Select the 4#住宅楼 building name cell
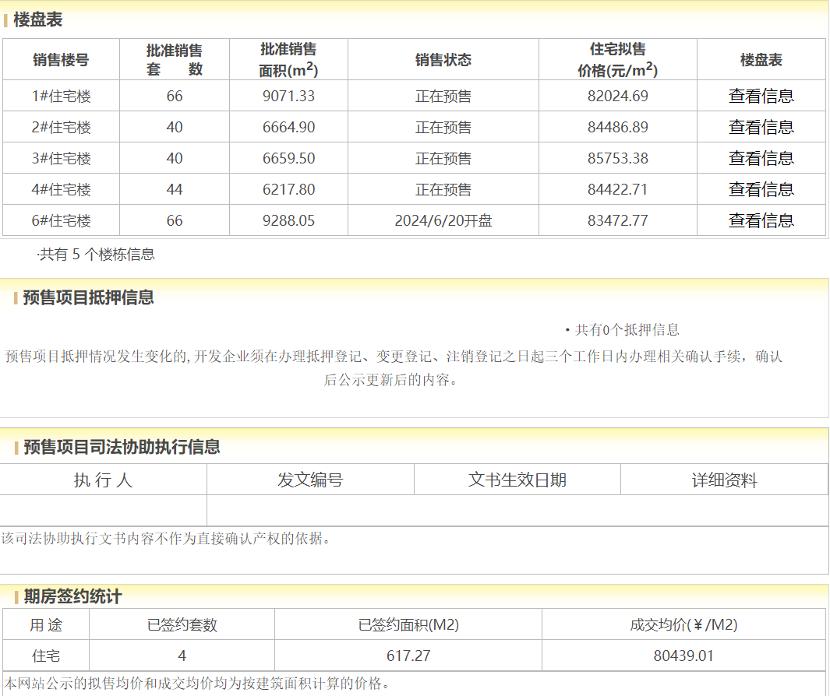 61,189
